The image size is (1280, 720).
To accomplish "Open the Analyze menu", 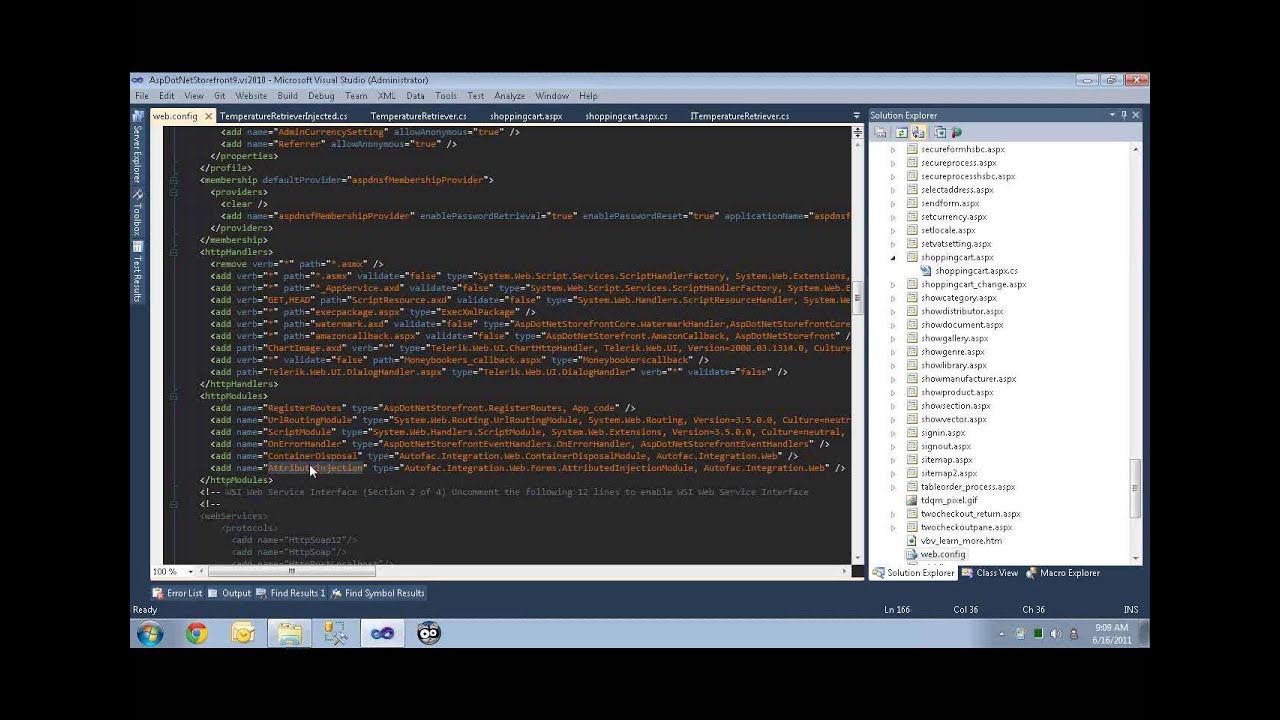I will (509, 96).
